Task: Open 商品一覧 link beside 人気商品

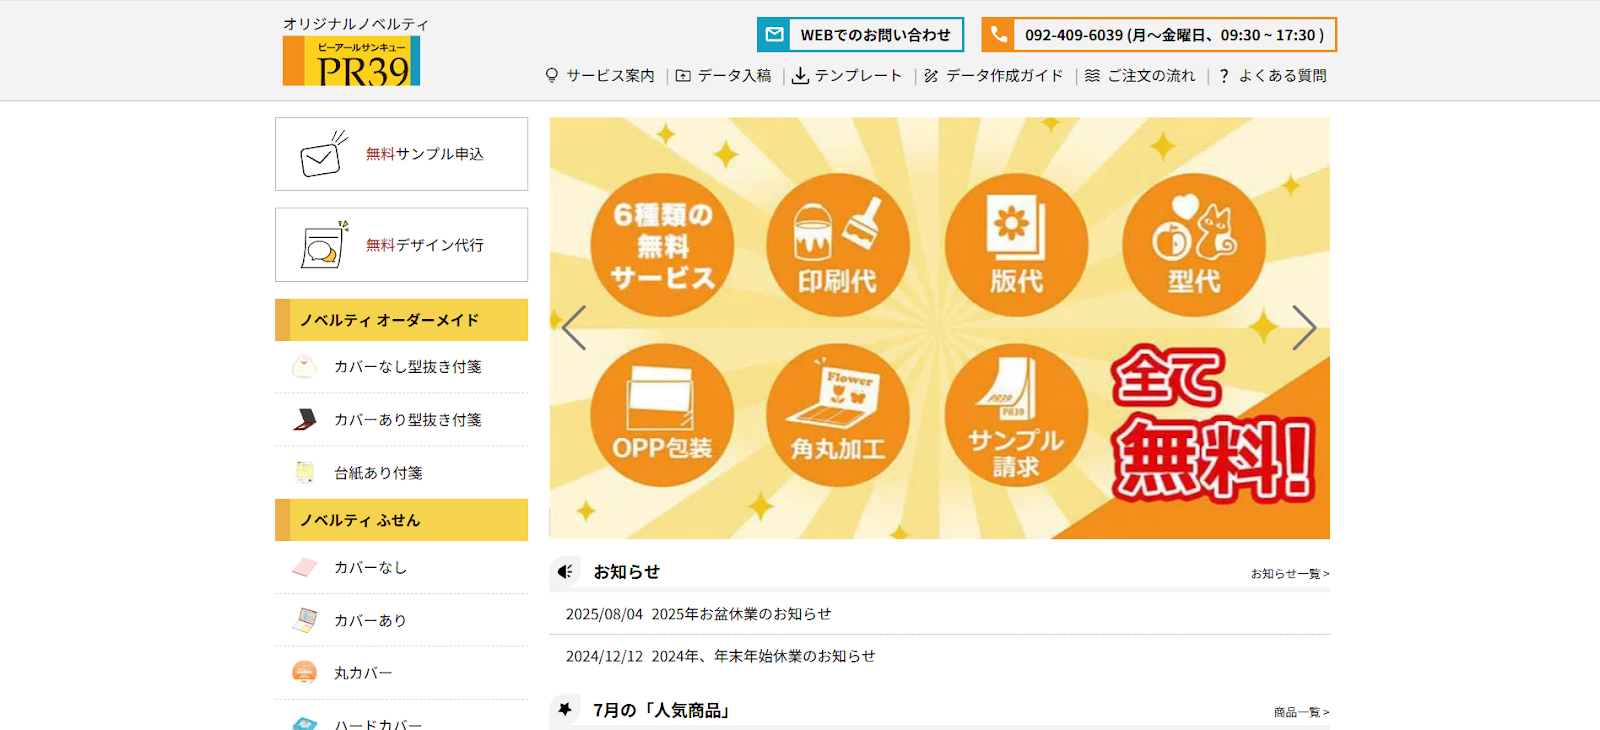Action: (x=1301, y=712)
